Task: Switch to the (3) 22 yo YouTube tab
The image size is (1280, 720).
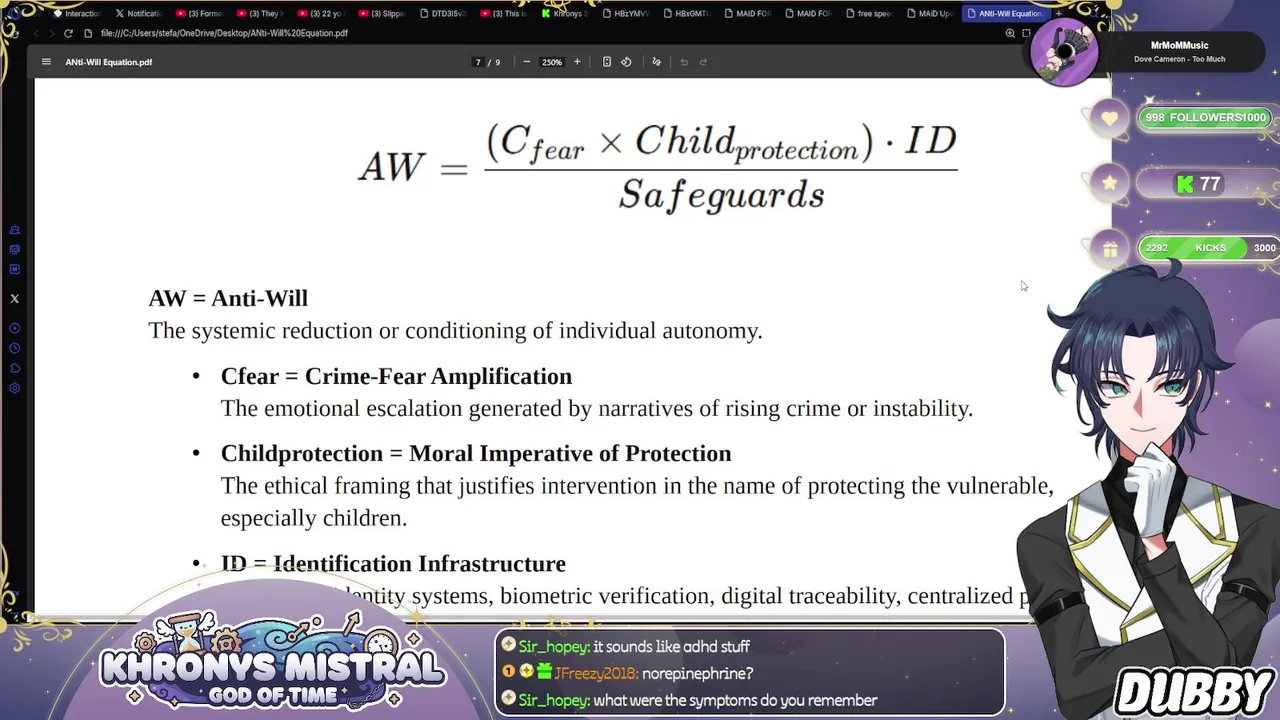Action: tap(321, 13)
